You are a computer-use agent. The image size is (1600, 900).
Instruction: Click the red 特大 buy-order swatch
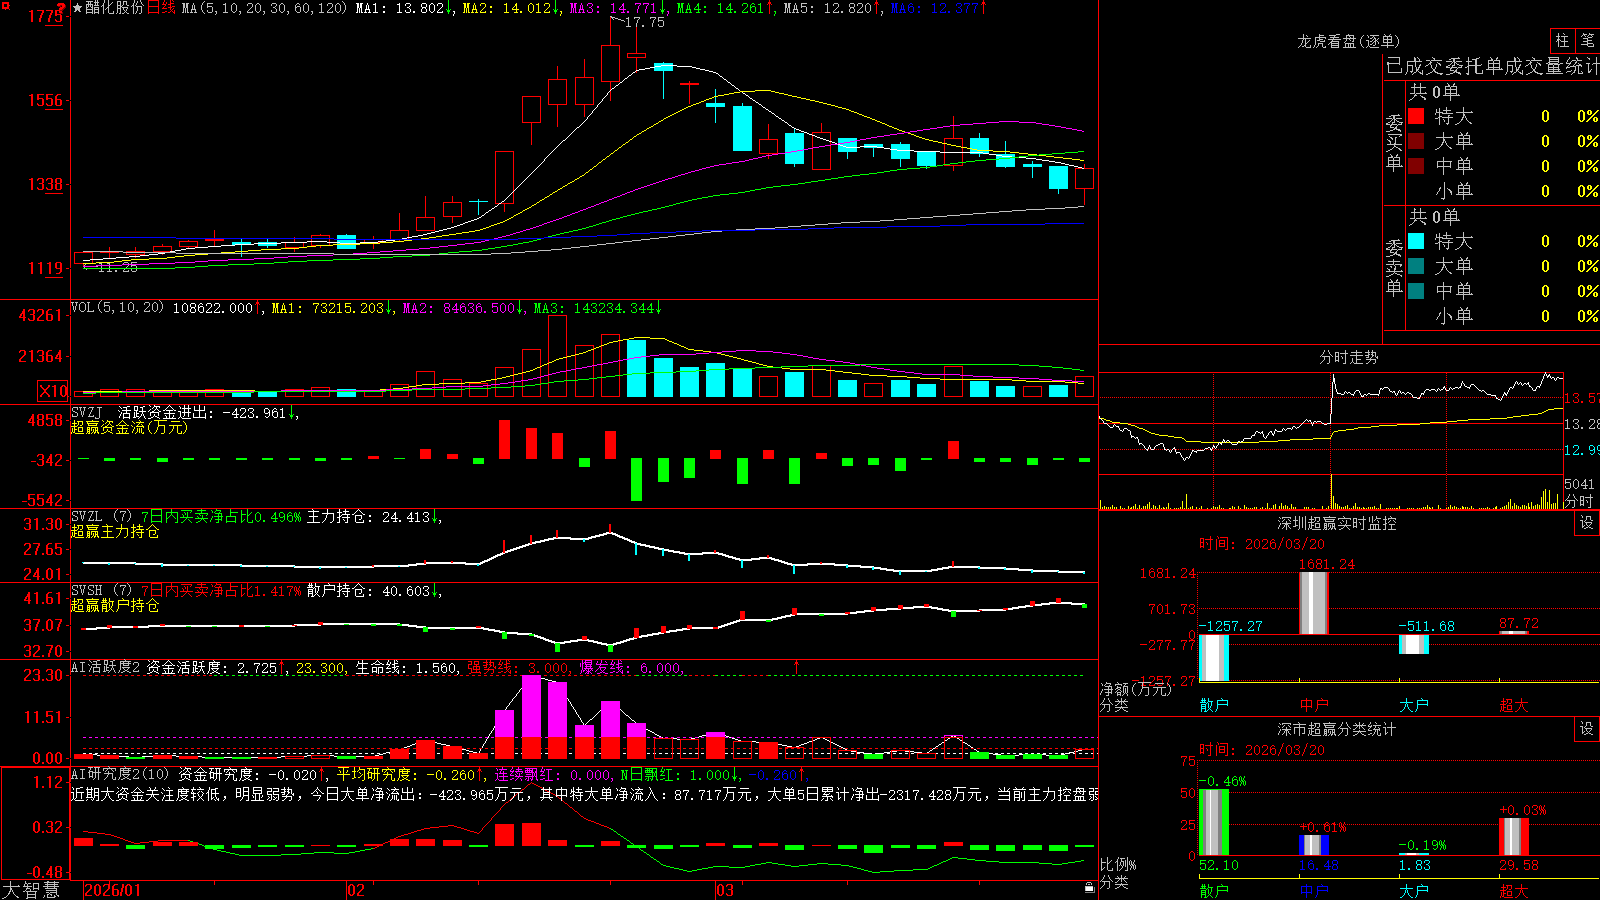coord(1416,116)
